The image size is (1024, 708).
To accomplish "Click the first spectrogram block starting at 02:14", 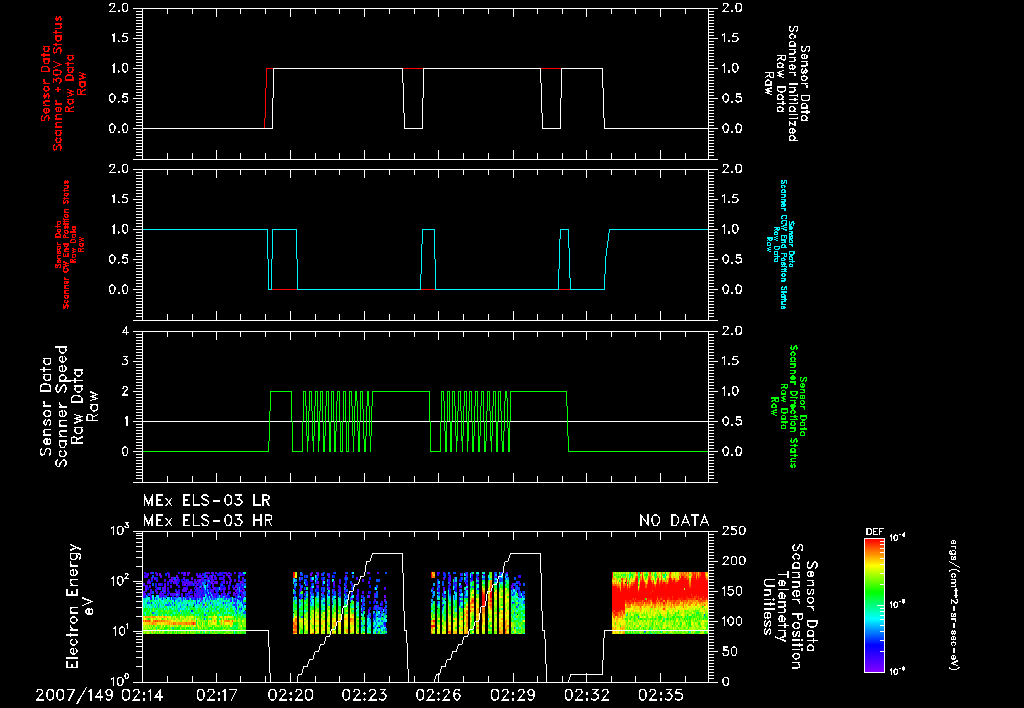I will point(194,603).
